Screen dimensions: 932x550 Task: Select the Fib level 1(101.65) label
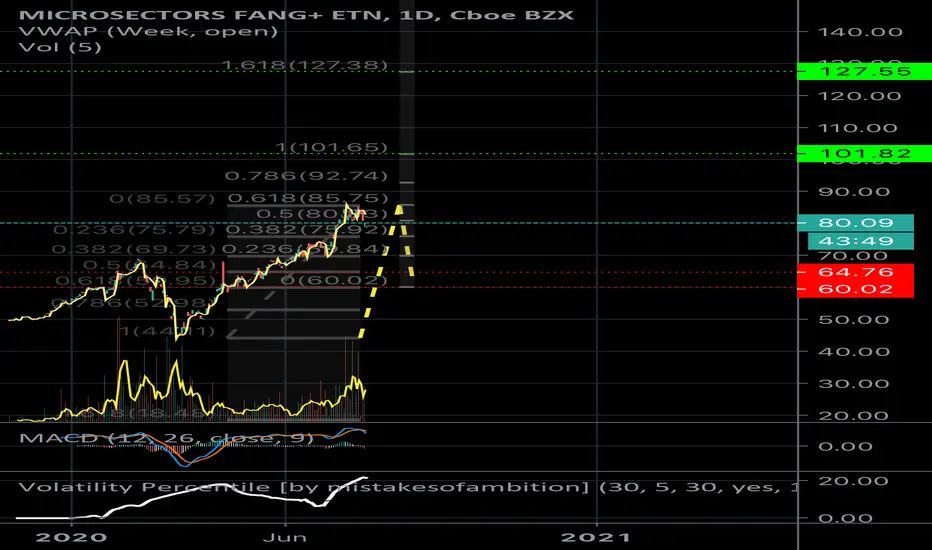pos(332,147)
